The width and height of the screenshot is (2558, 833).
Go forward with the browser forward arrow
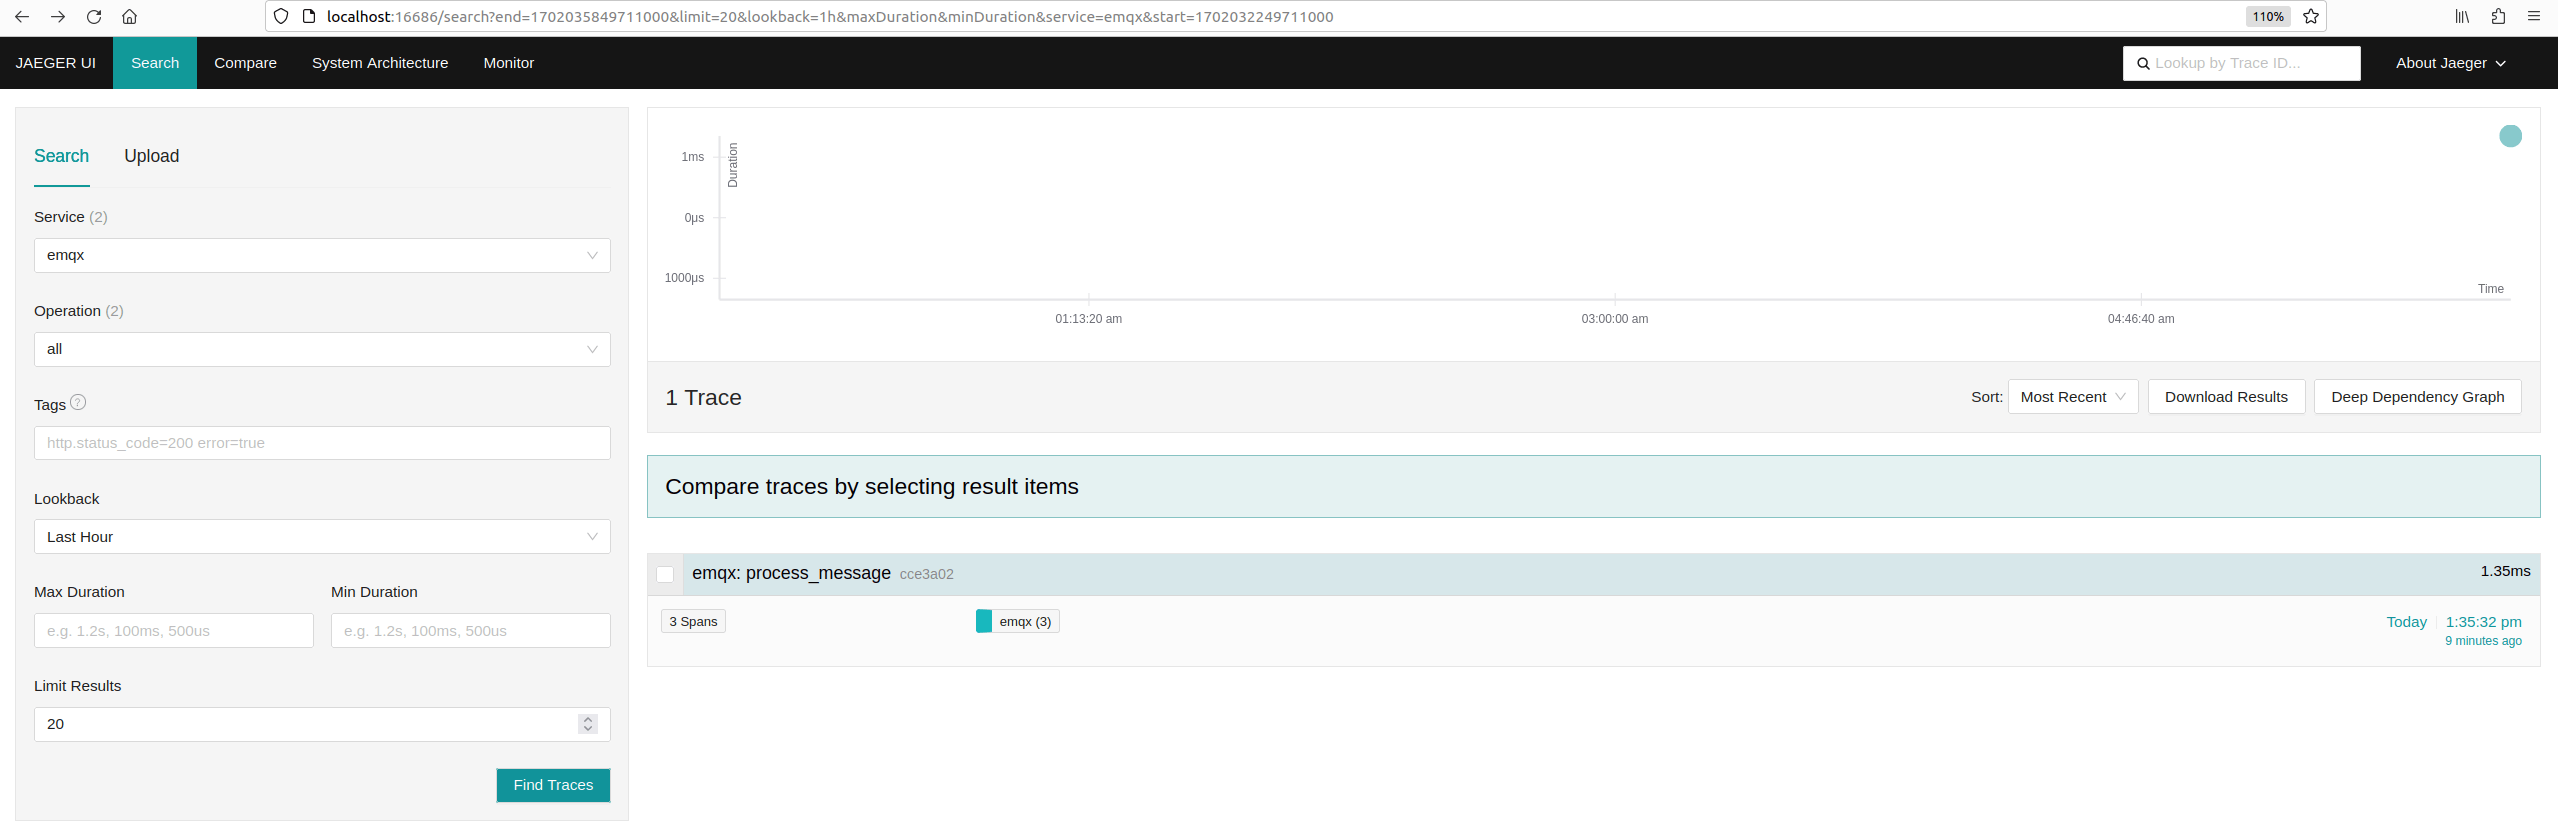(58, 17)
